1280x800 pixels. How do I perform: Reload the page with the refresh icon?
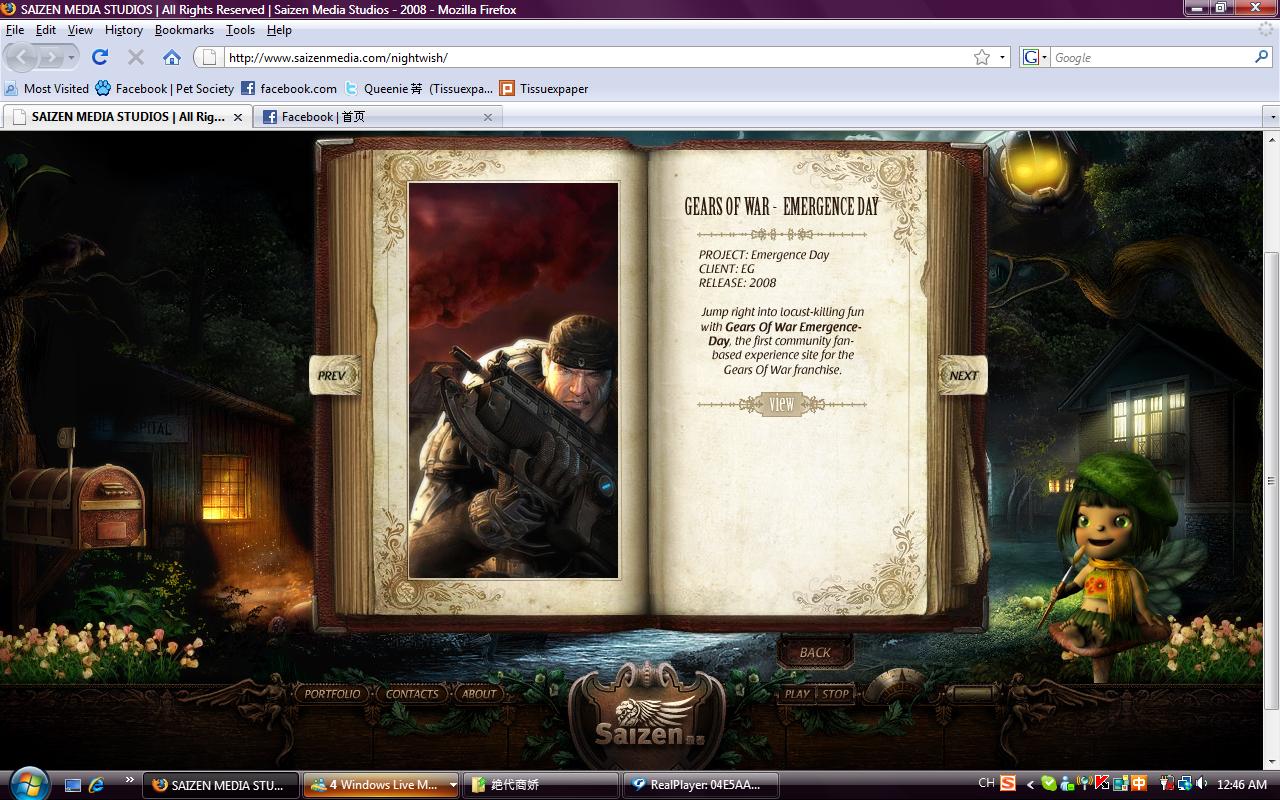click(100, 57)
